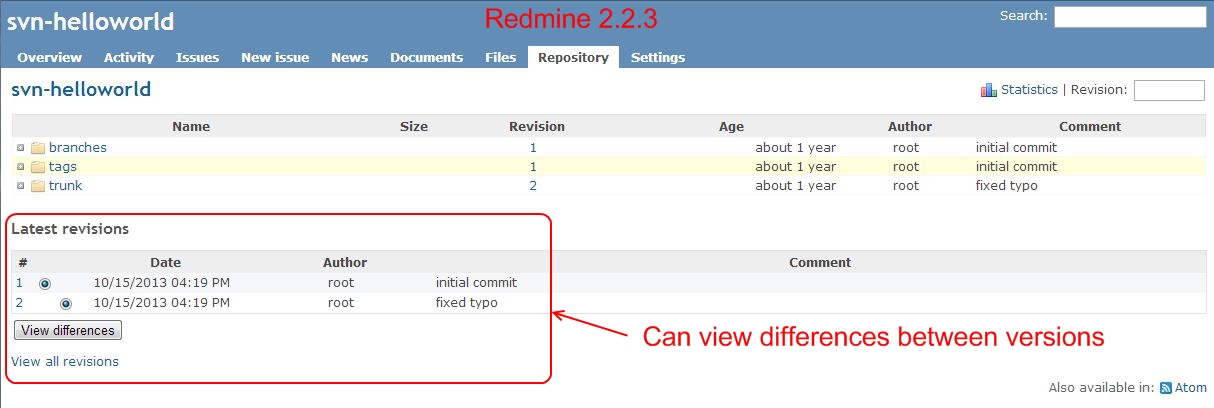
Task: Click the 'initial commit' comment in Latest revisions
Action: click(x=476, y=283)
